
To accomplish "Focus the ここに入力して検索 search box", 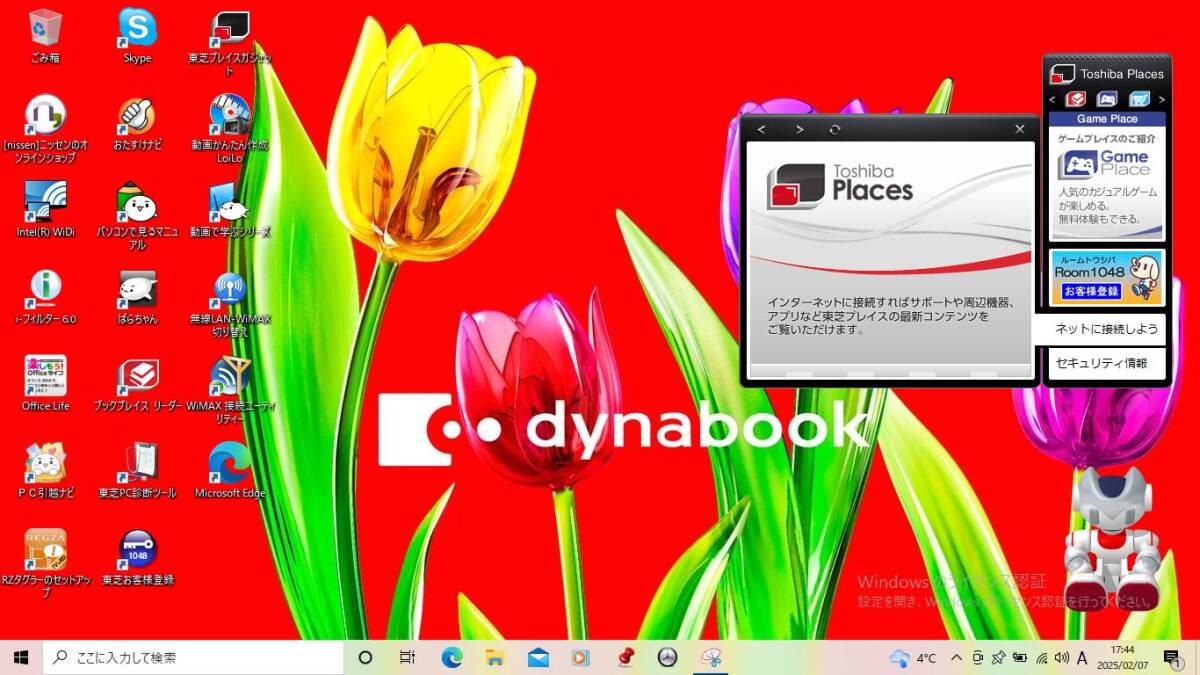I will (x=193, y=657).
